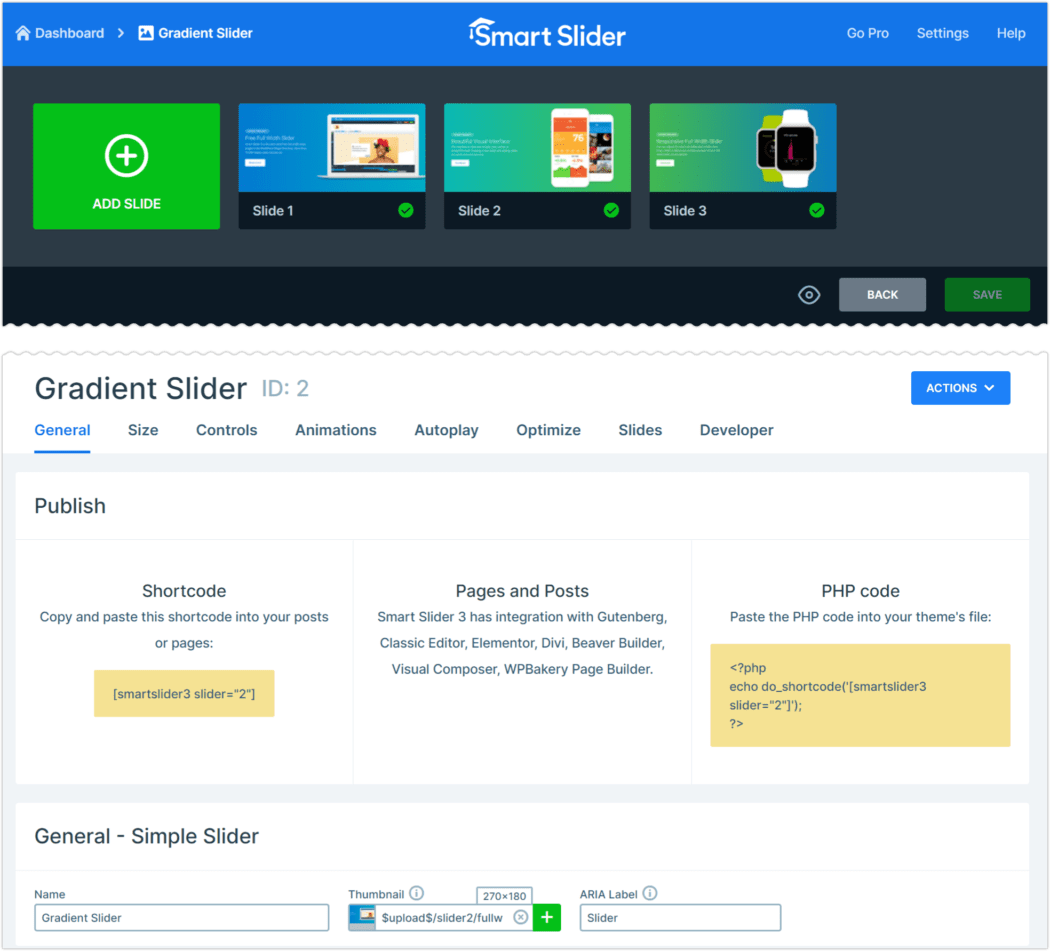Click the info icon next to Thumbnail
Viewport: 1050px width, 951px height.
417,893
